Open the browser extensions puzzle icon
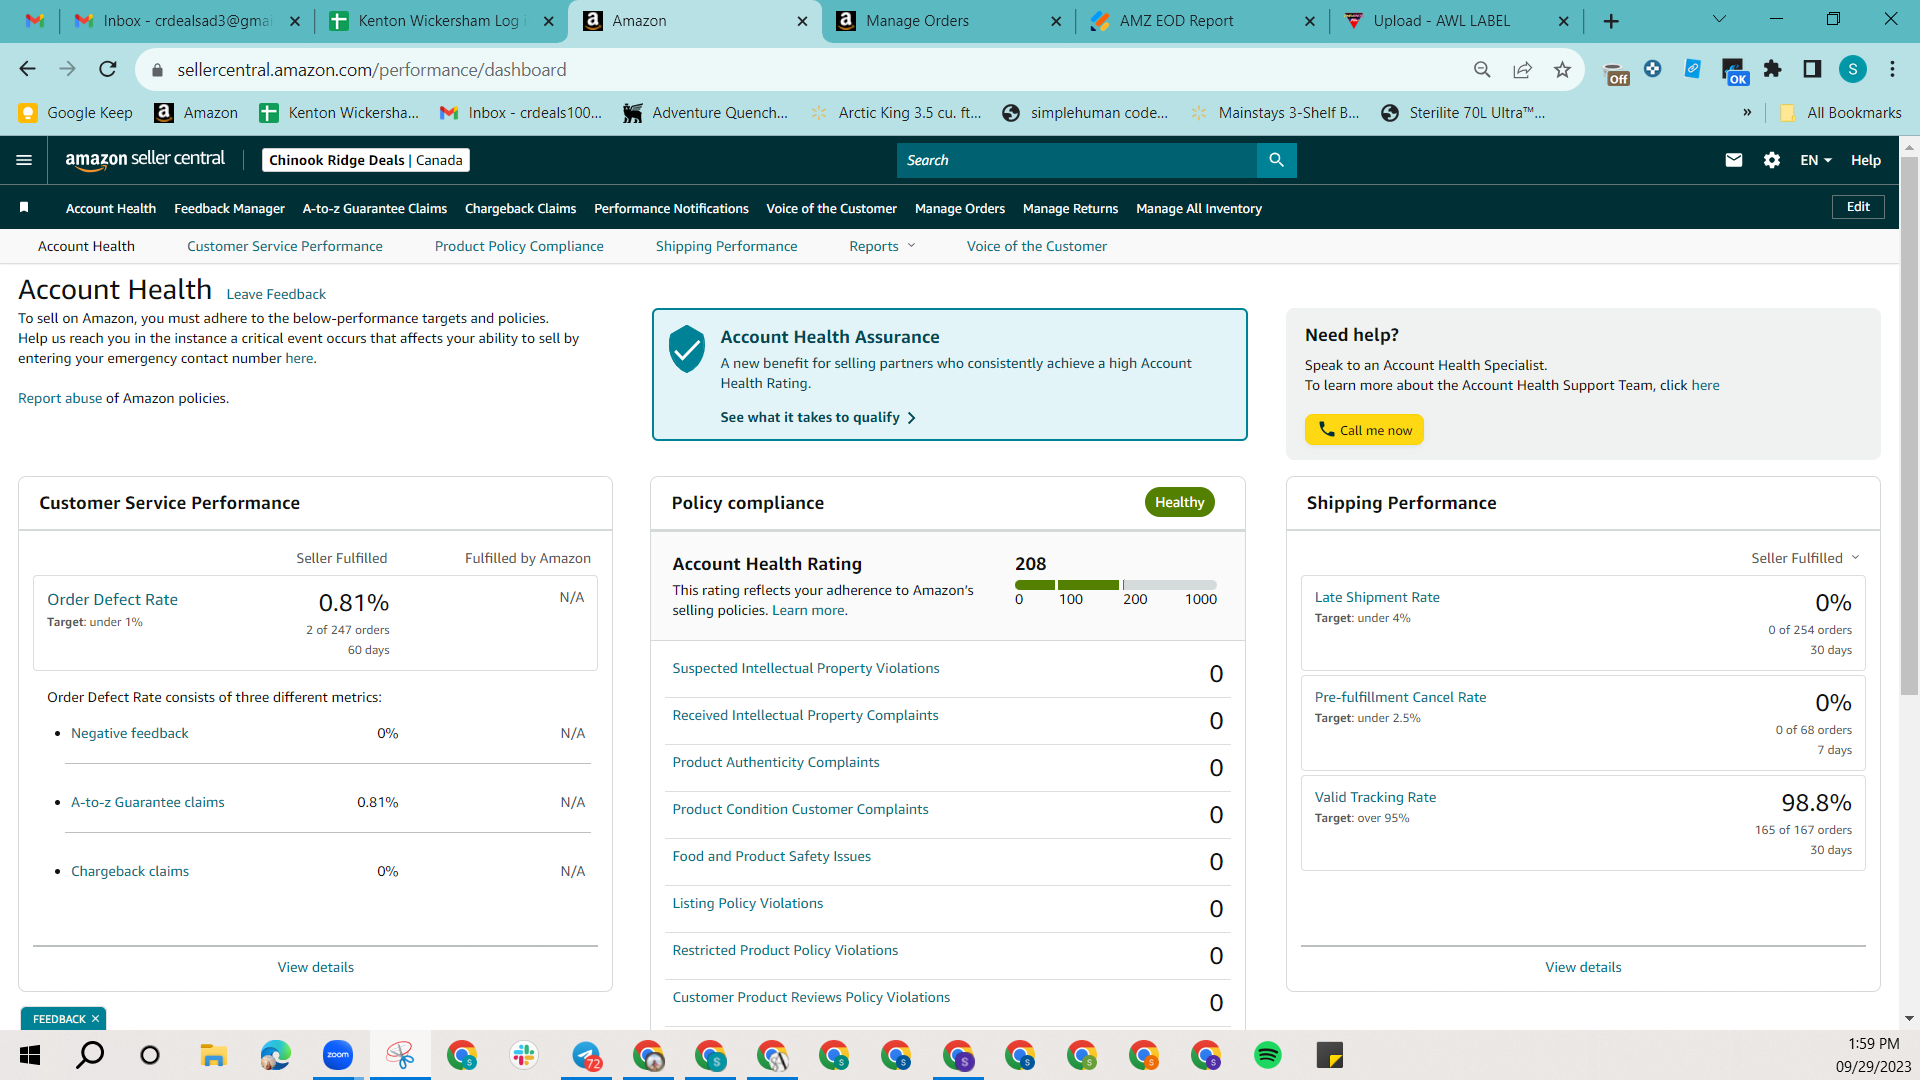 point(1772,69)
